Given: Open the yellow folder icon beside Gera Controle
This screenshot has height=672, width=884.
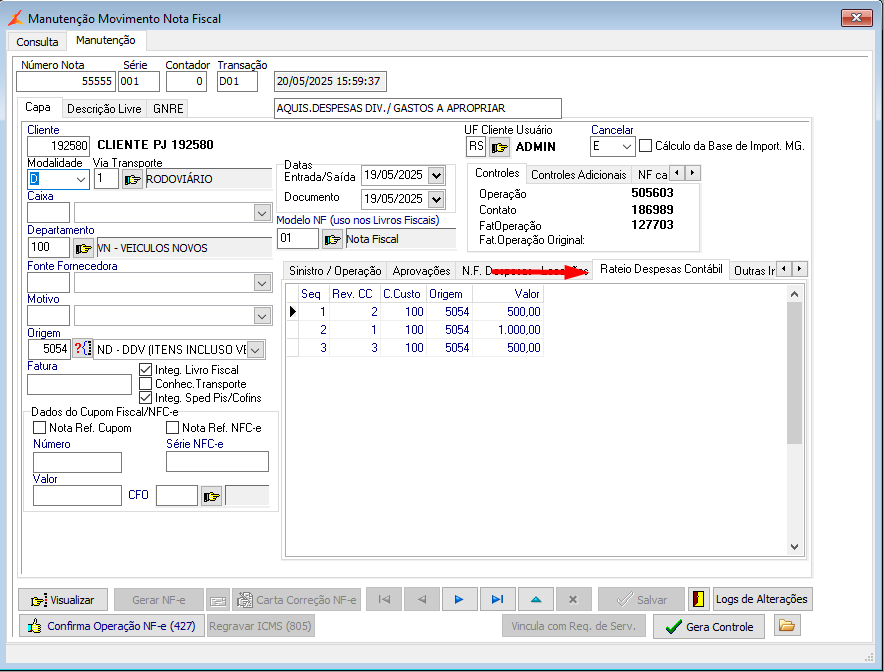Looking at the screenshot, I should coord(788,626).
